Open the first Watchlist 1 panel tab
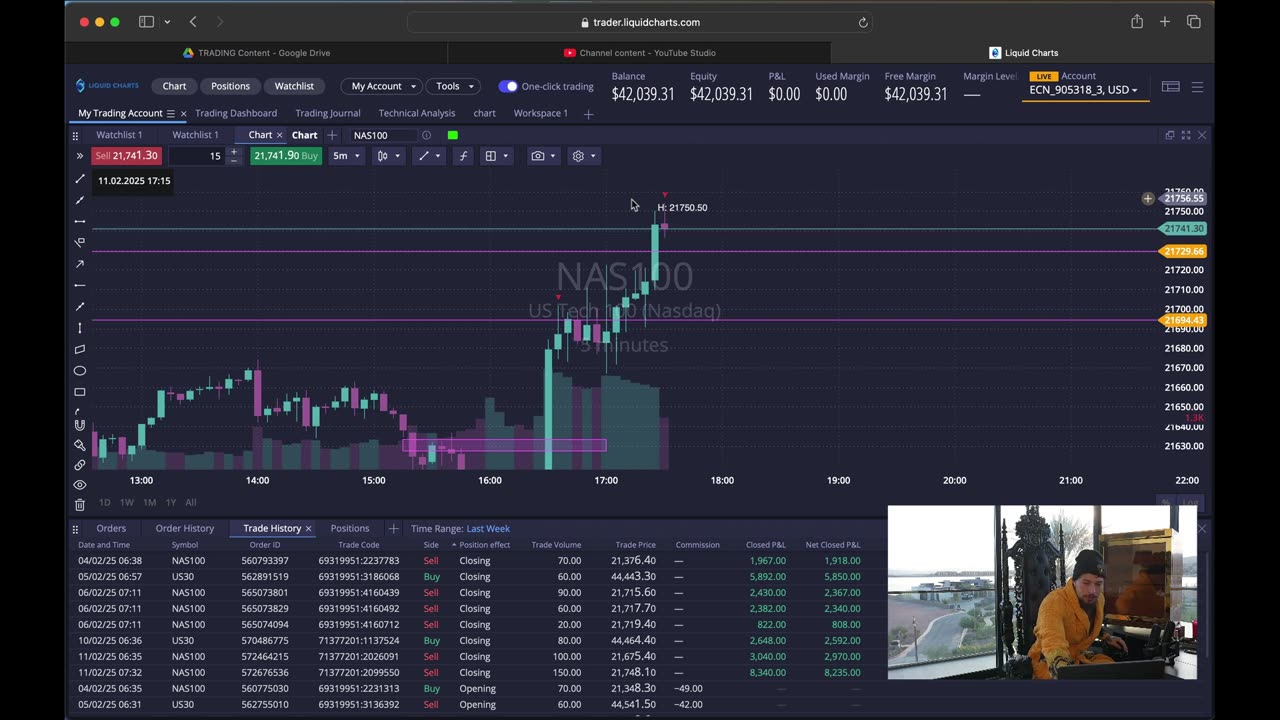Viewport: 1280px width, 720px height. point(119,135)
